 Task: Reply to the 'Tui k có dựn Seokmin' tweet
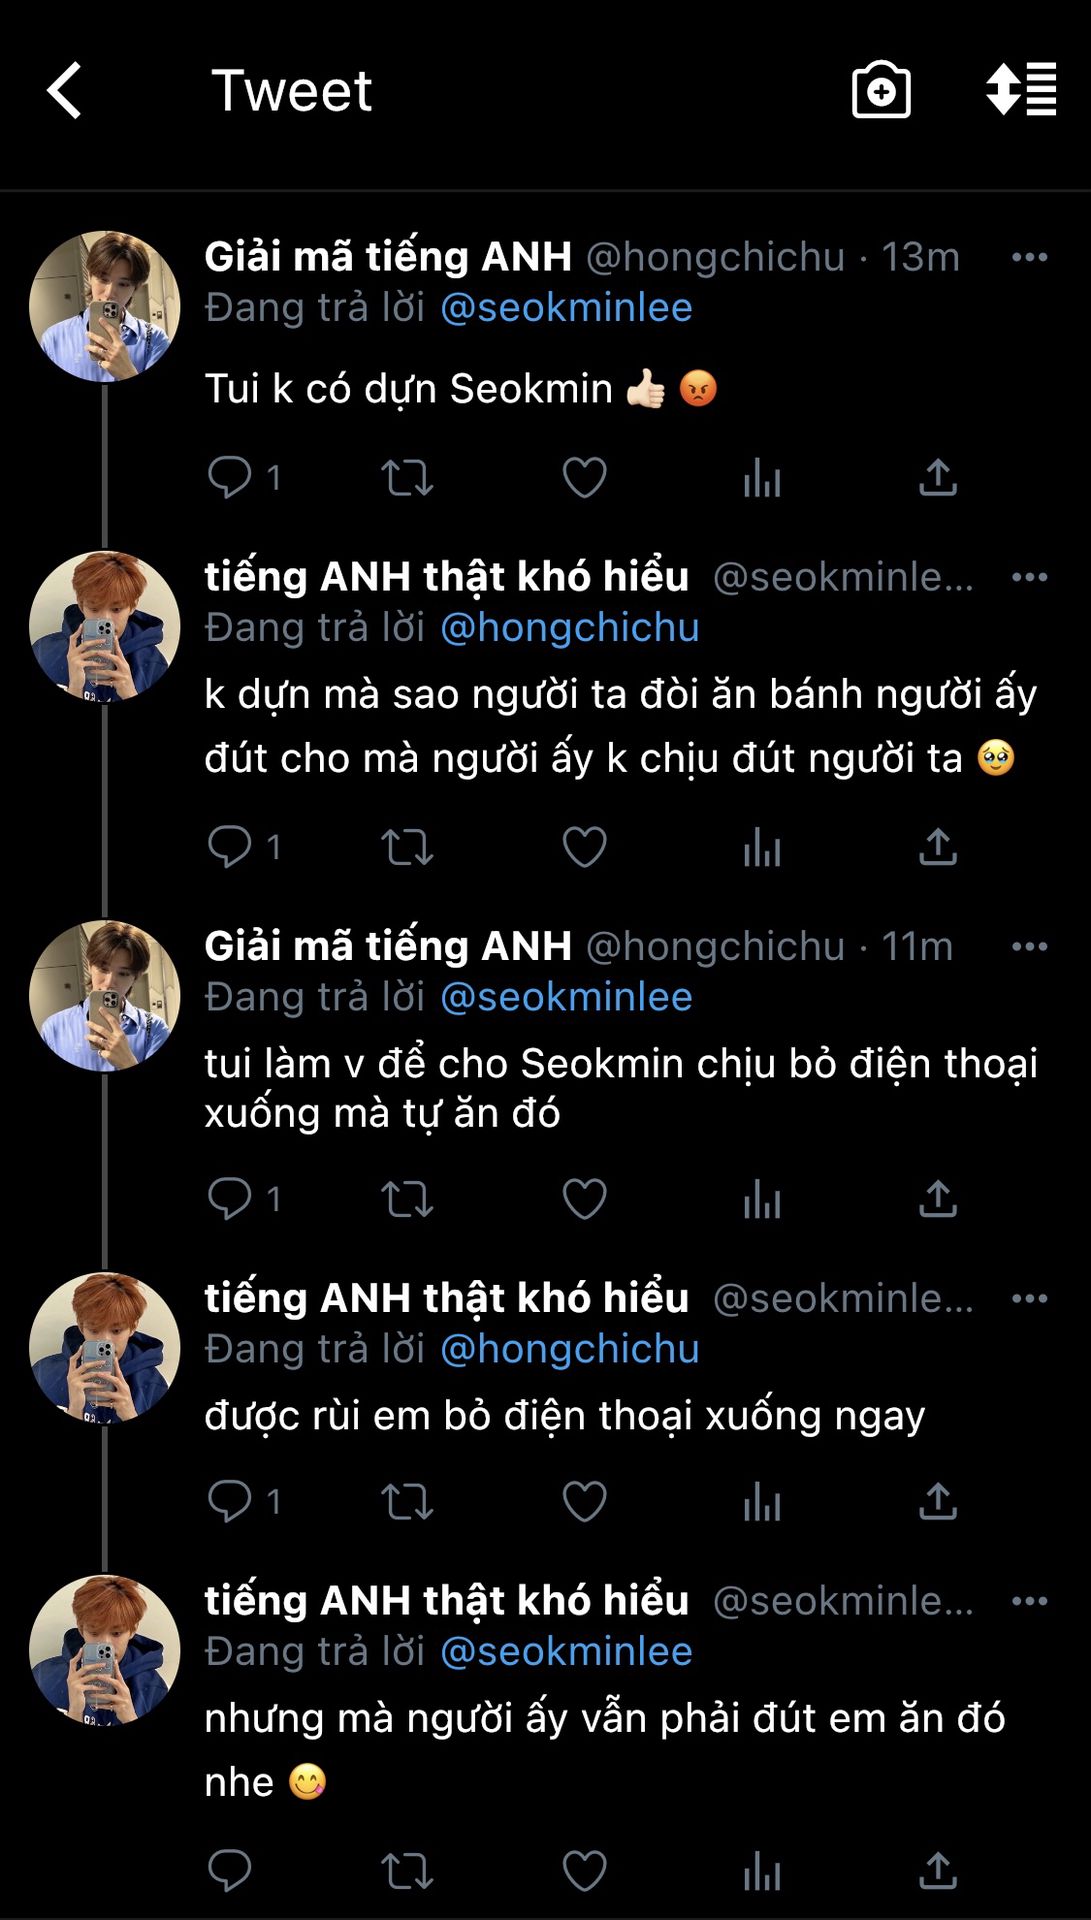[230, 477]
